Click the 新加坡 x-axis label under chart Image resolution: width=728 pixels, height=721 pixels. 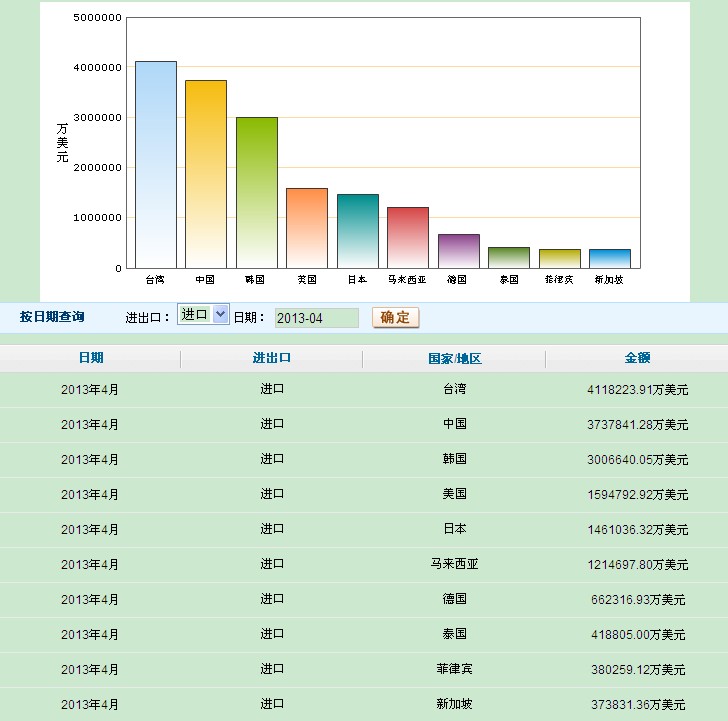tap(609, 279)
